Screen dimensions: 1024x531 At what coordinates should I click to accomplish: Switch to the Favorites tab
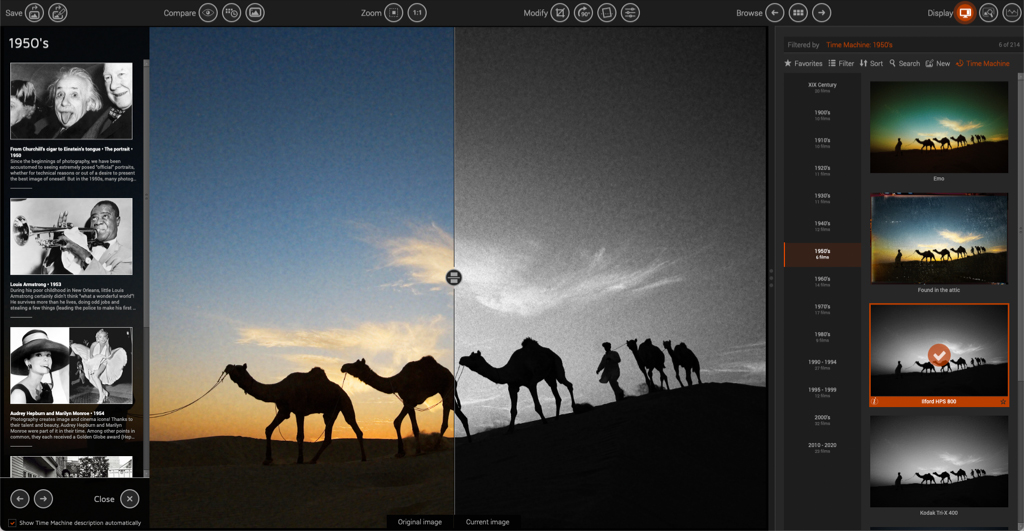803,63
